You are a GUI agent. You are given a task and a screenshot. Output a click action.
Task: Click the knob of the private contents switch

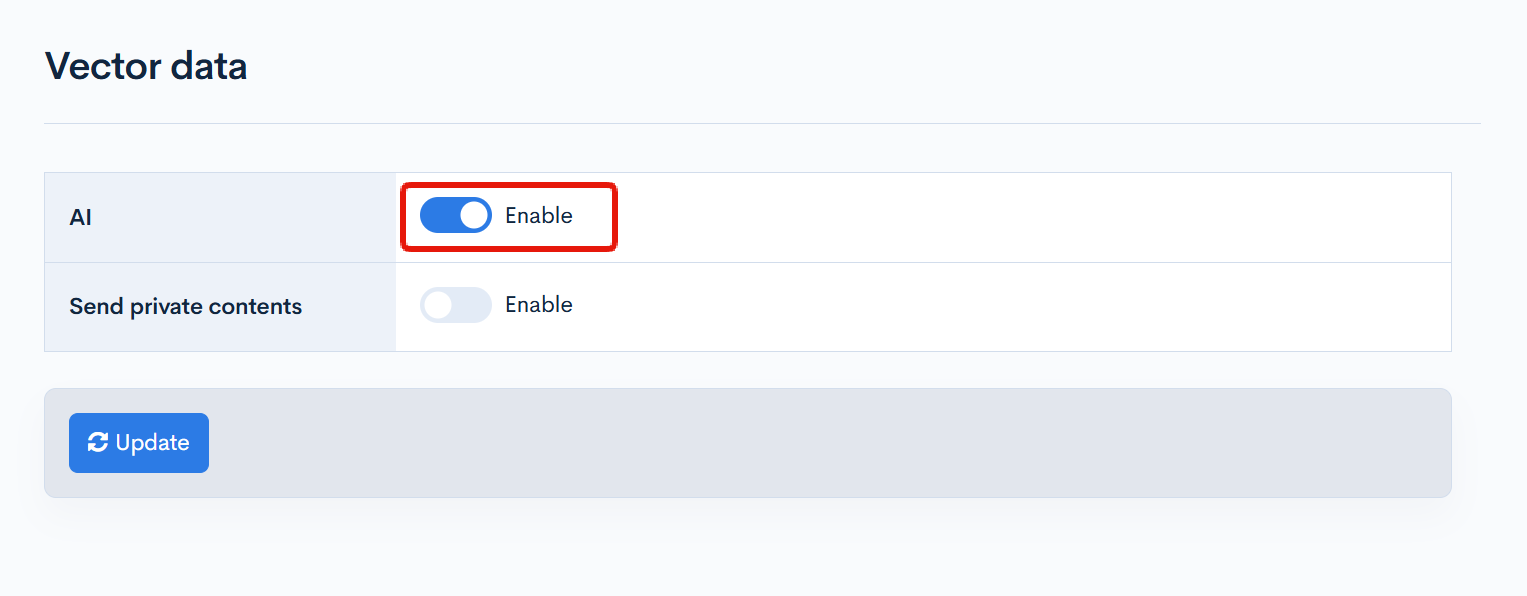click(x=438, y=305)
